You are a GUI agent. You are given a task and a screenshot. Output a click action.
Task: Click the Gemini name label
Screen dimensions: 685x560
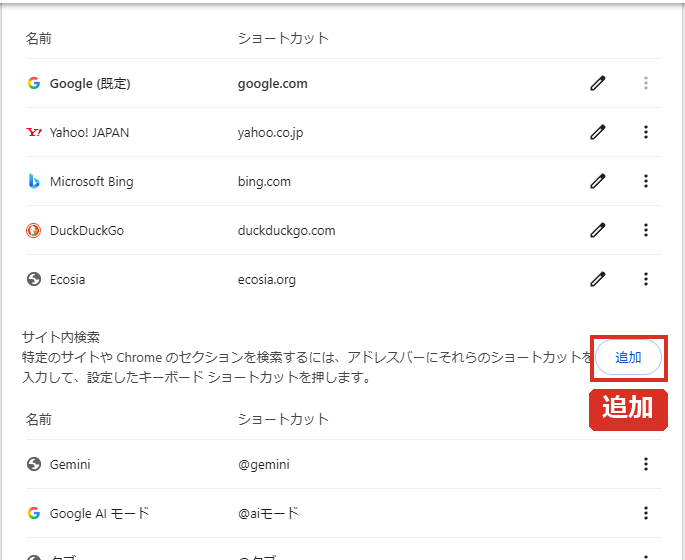70,464
